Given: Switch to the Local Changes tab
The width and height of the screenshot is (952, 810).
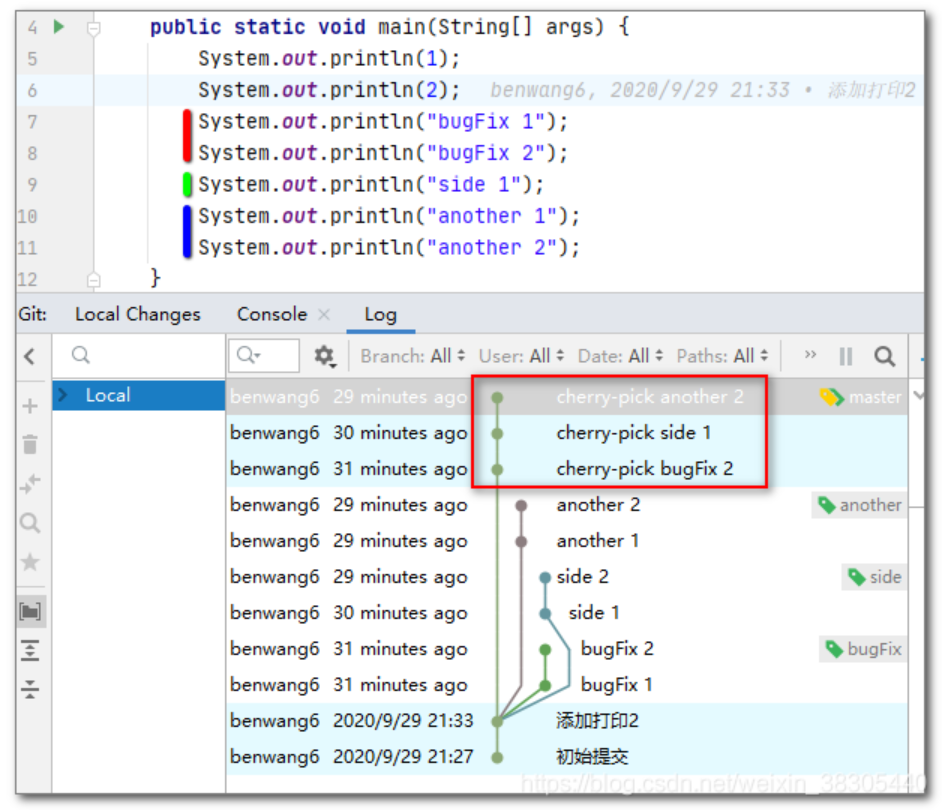Looking at the screenshot, I should (x=137, y=314).
